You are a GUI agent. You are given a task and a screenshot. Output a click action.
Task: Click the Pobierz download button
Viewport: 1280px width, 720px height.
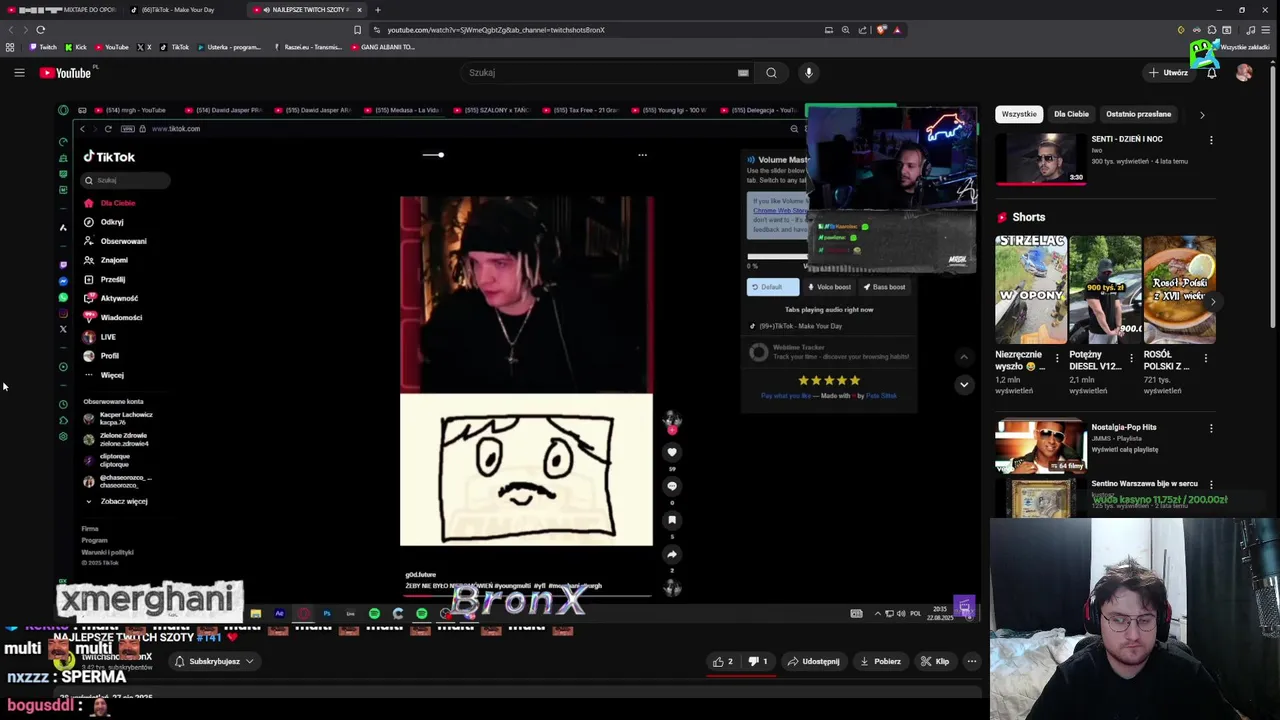[879, 661]
